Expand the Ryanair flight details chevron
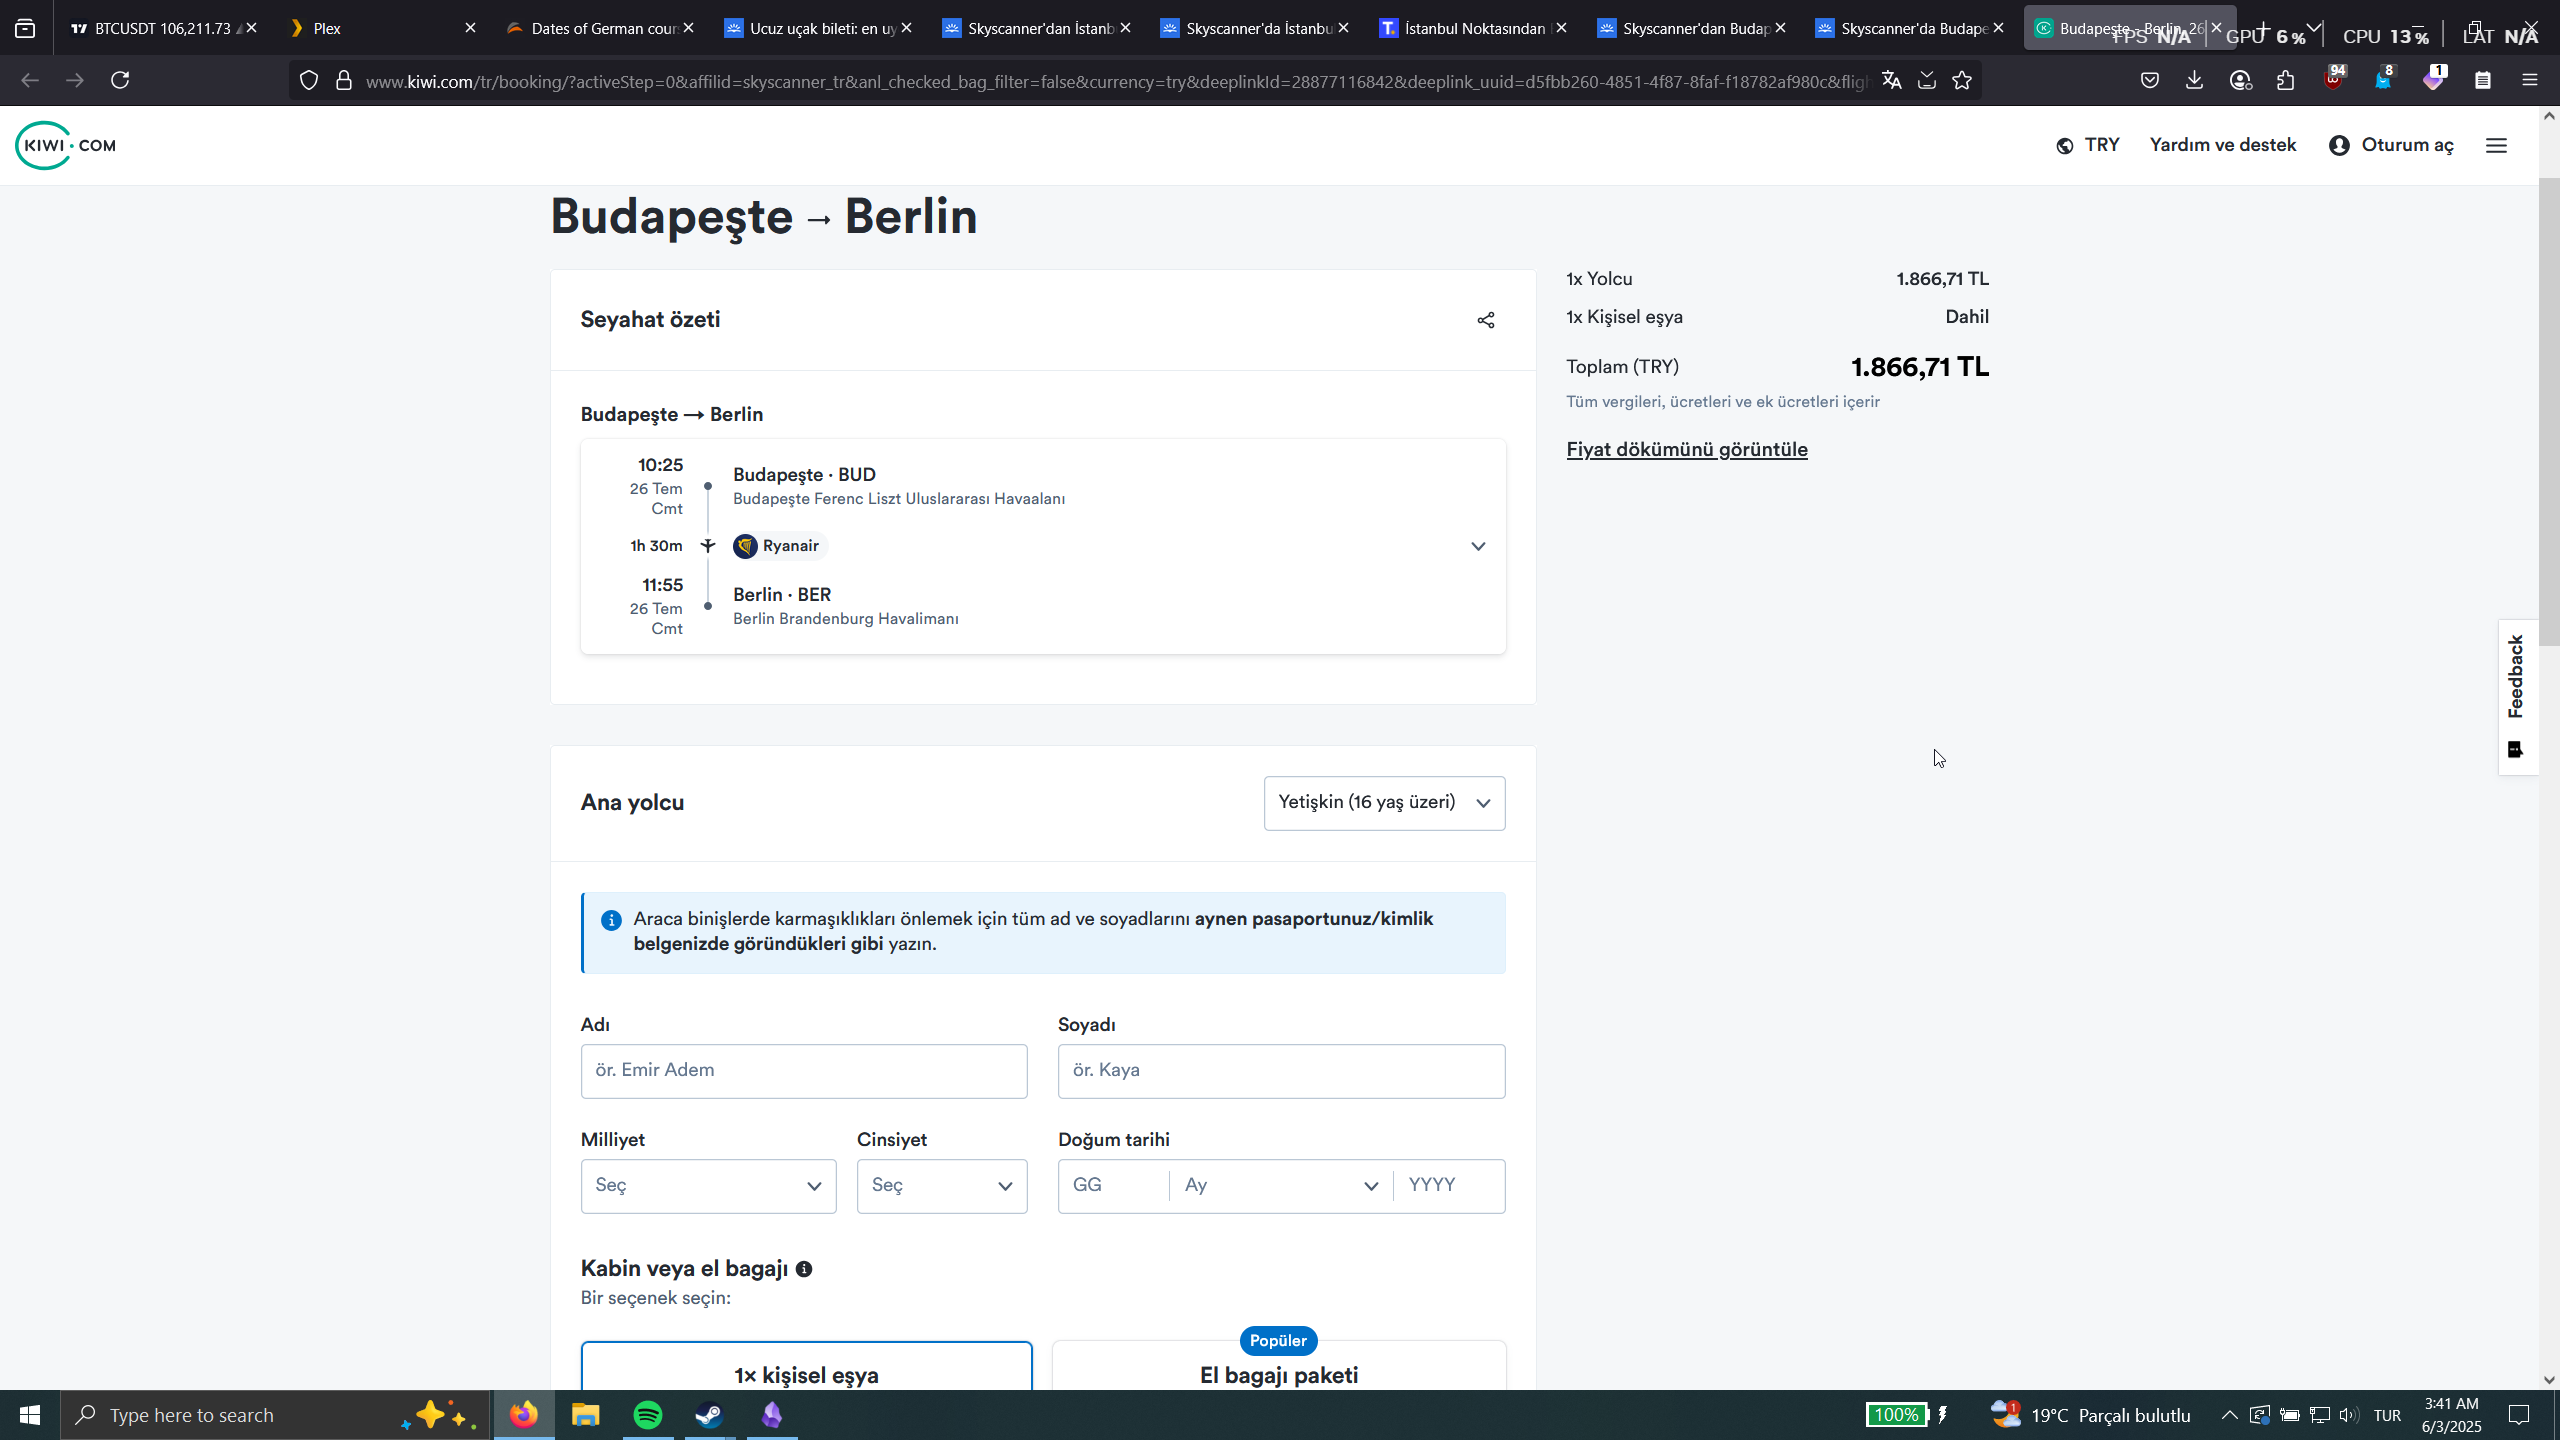The image size is (2560, 1440). pos(1478,546)
